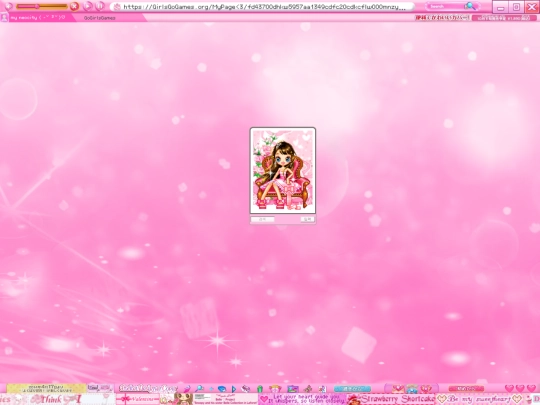Viewport: 540px width, 405px height.
Task: Click the magnifying glass icon in bottom toolbar
Action: coord(199,389)
